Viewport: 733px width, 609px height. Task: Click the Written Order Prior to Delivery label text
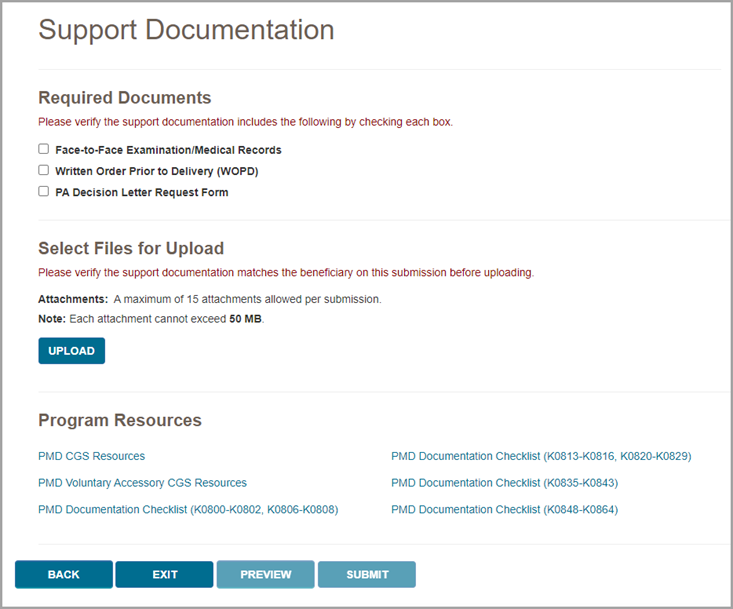point(156,171)
